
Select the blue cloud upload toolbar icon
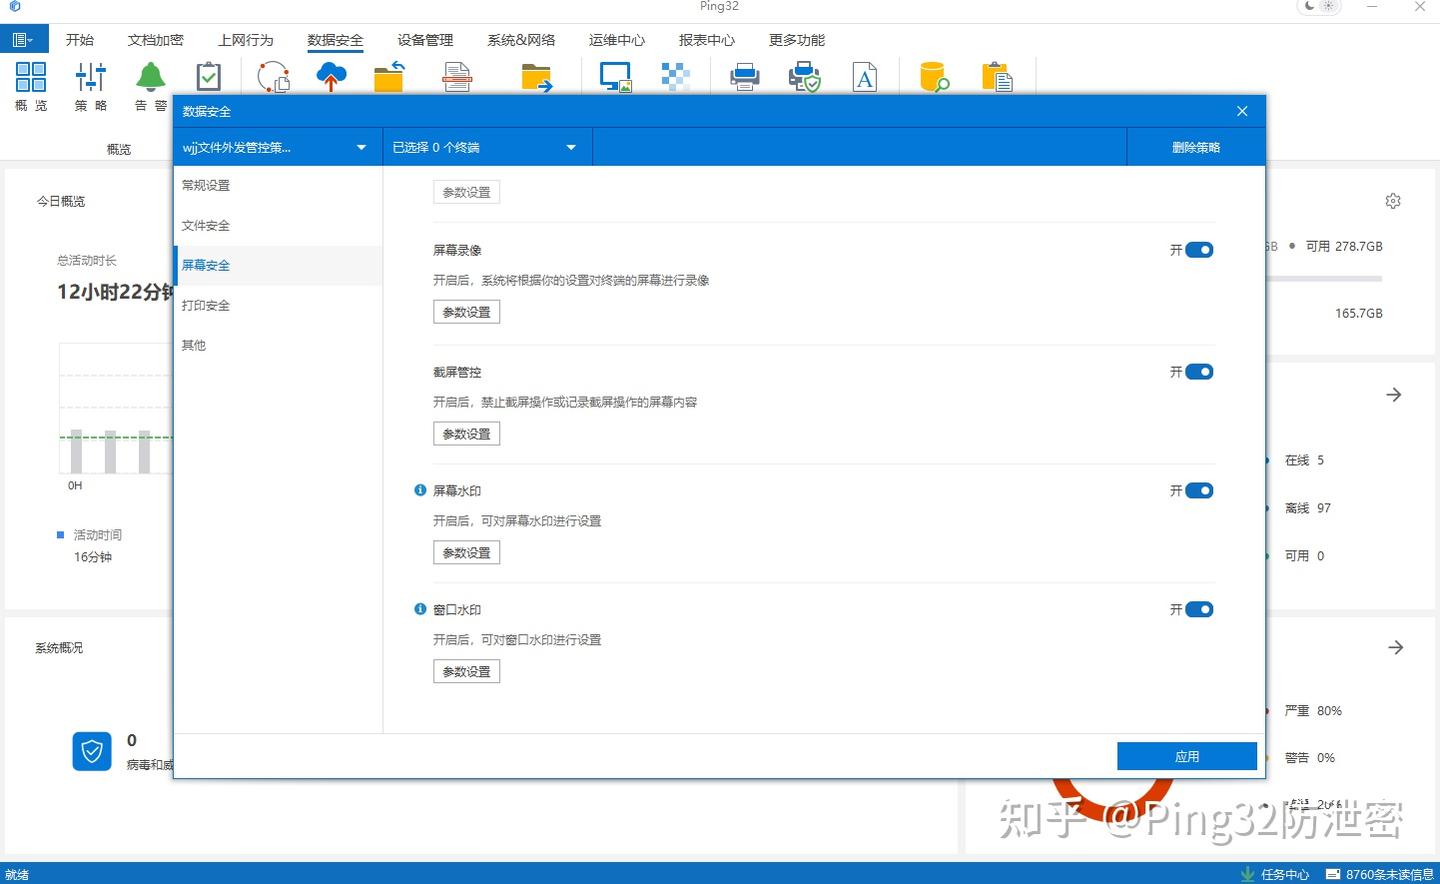pyautogui.click(x=331, y=76)
